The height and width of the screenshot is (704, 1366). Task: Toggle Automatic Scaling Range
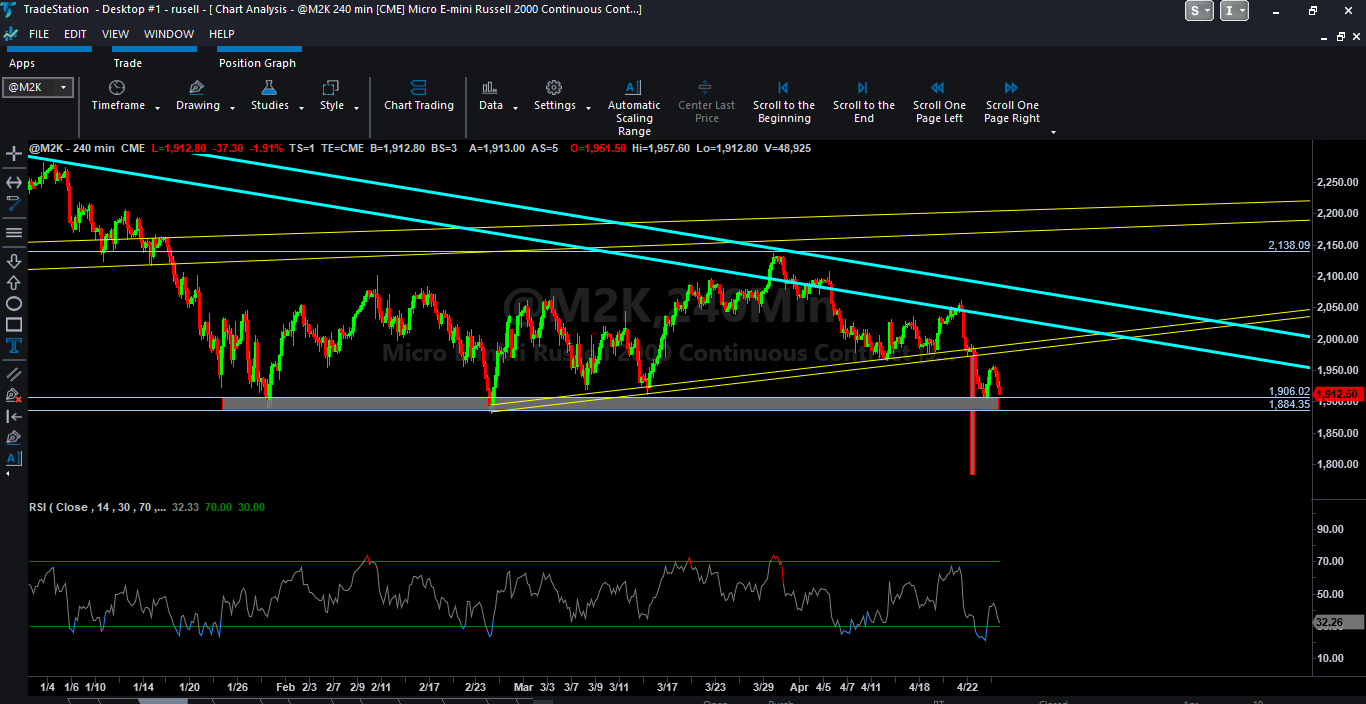pos(633,109)
